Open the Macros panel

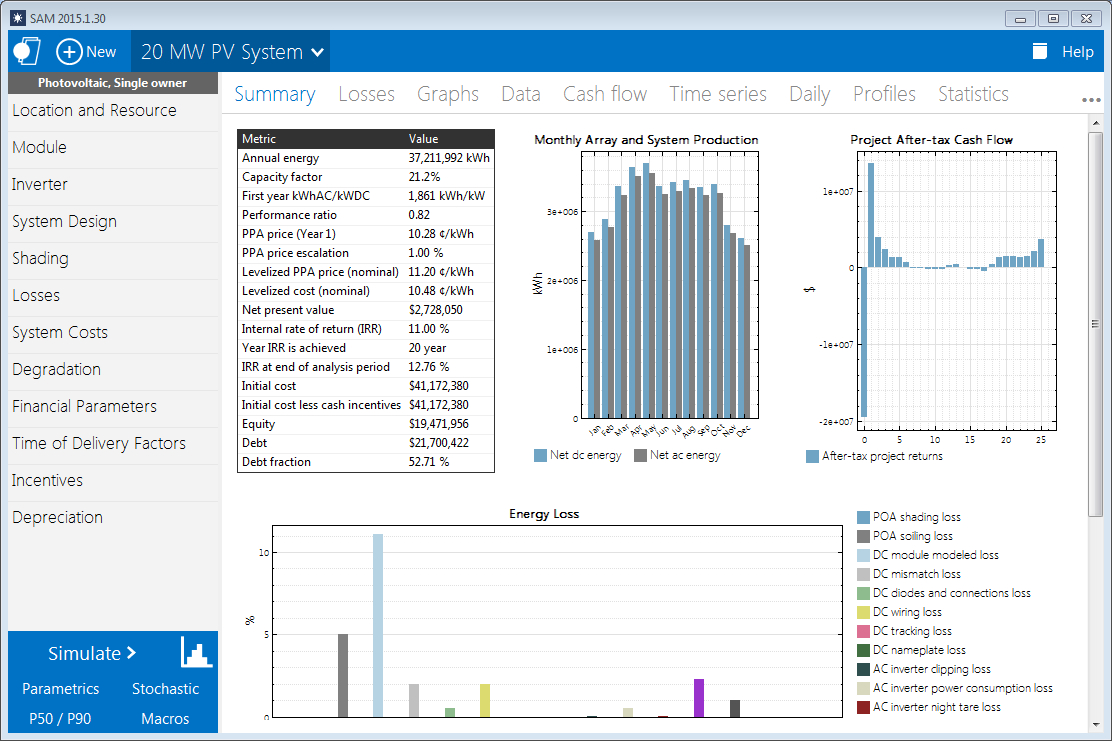[x=164, y=718]
